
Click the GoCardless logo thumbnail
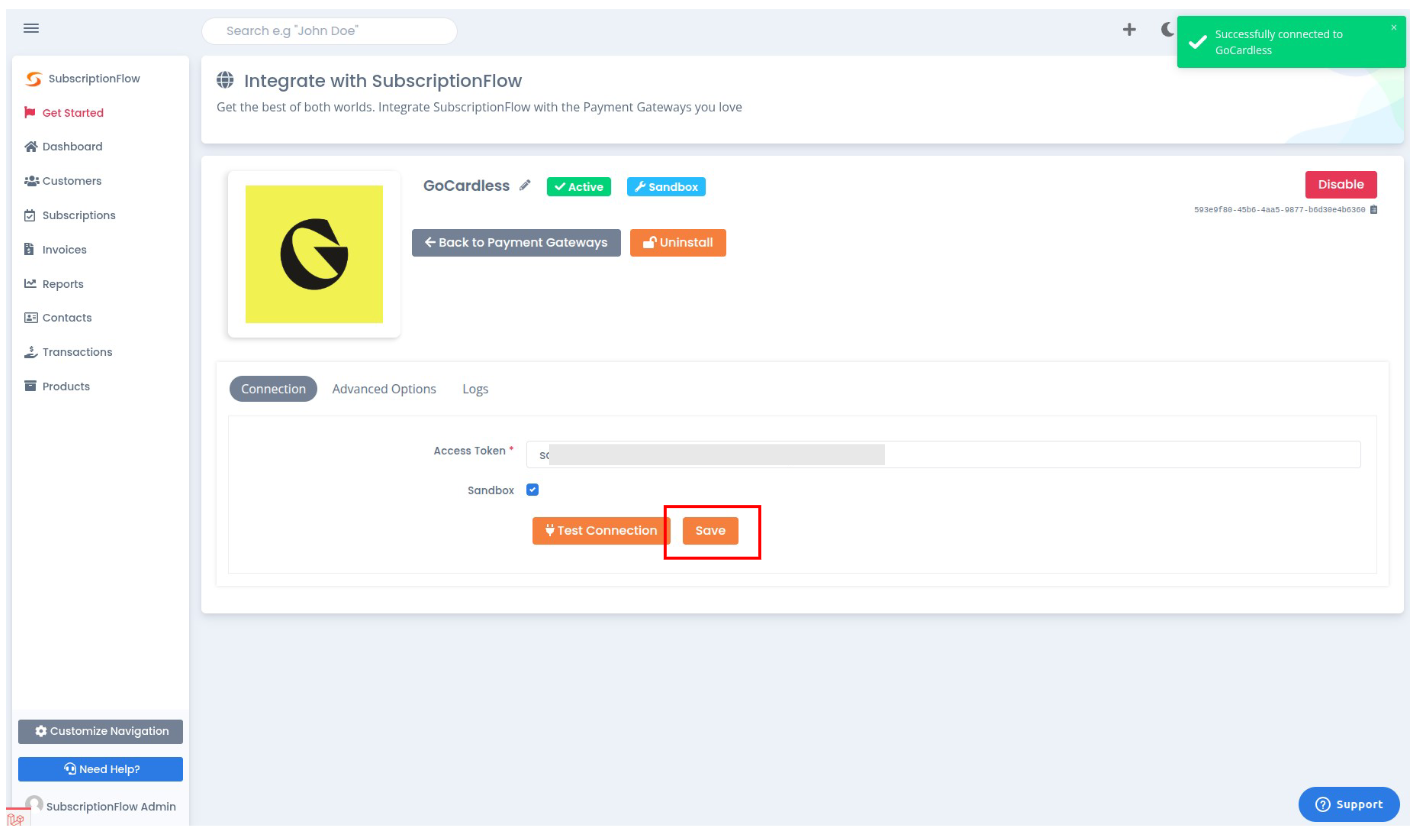click(x=314, y=254)
